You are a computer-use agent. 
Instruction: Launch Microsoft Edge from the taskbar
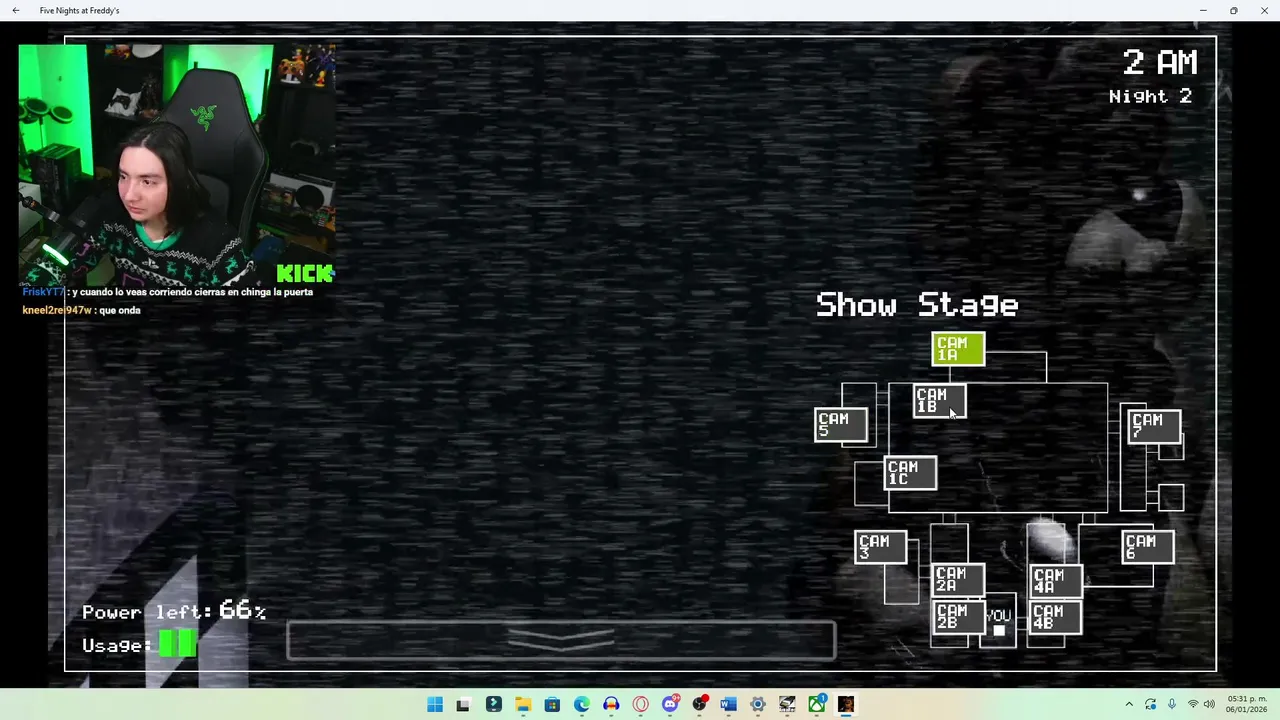click(x=582, y=705)
